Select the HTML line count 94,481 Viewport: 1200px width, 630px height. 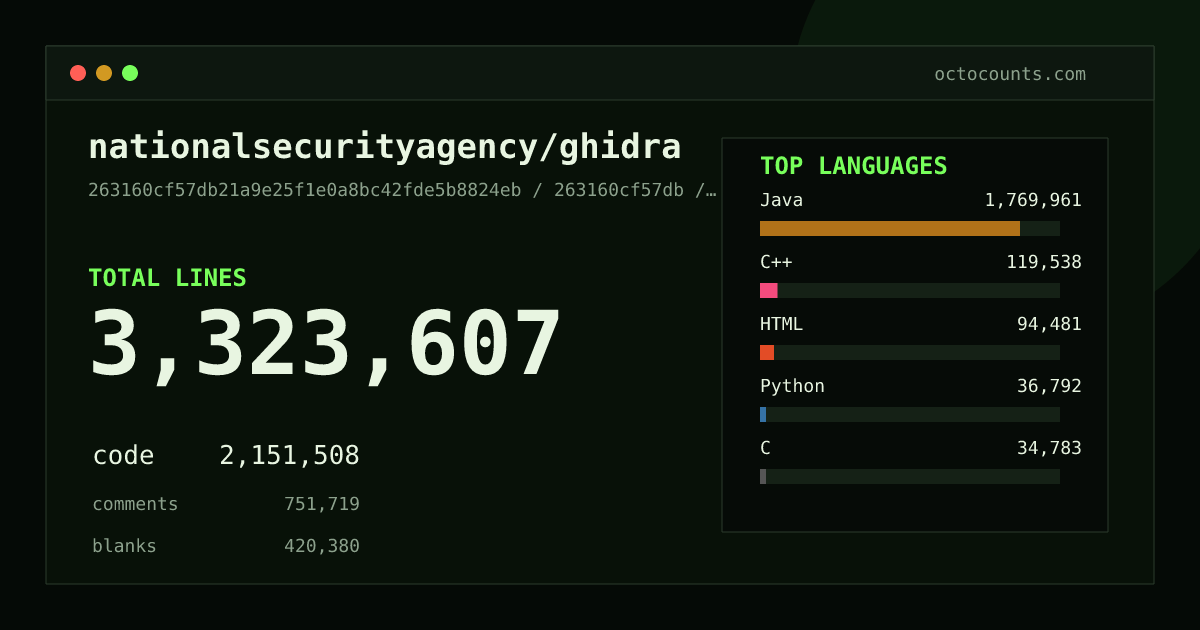tap(1049, 324)
